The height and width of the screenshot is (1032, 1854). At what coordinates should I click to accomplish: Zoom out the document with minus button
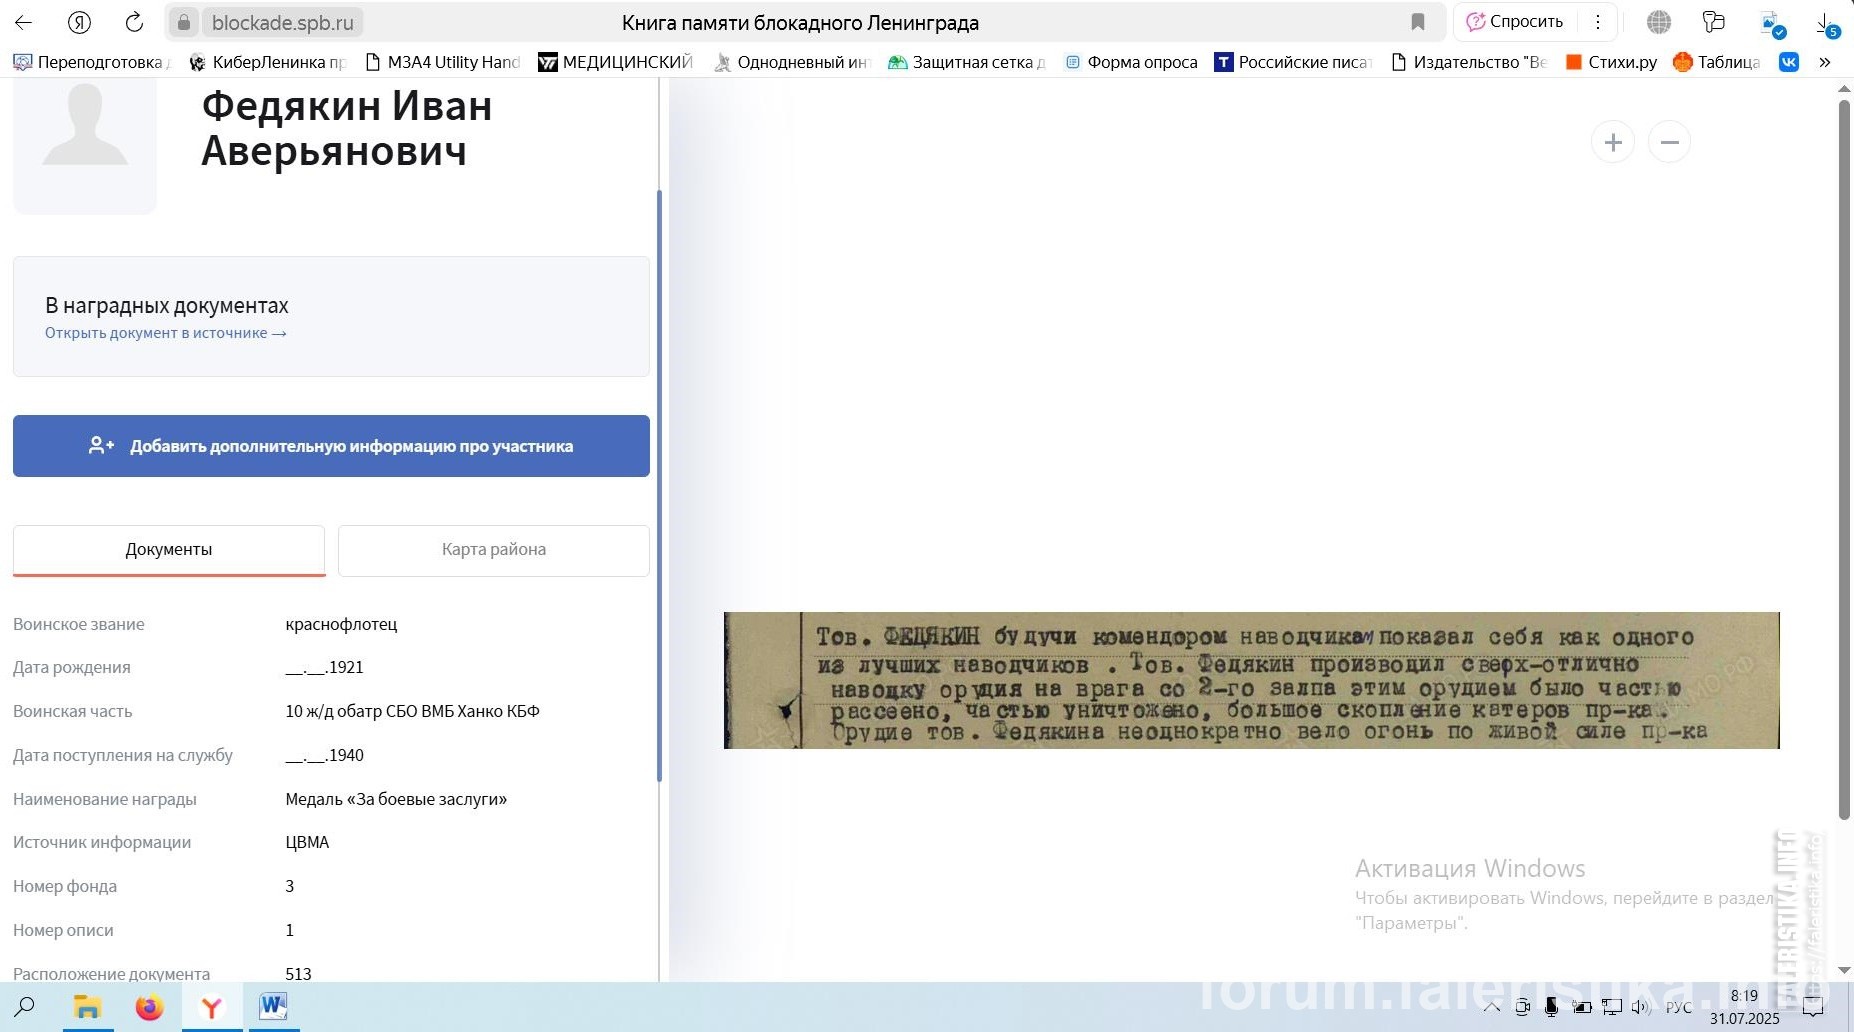(1669, 142)
